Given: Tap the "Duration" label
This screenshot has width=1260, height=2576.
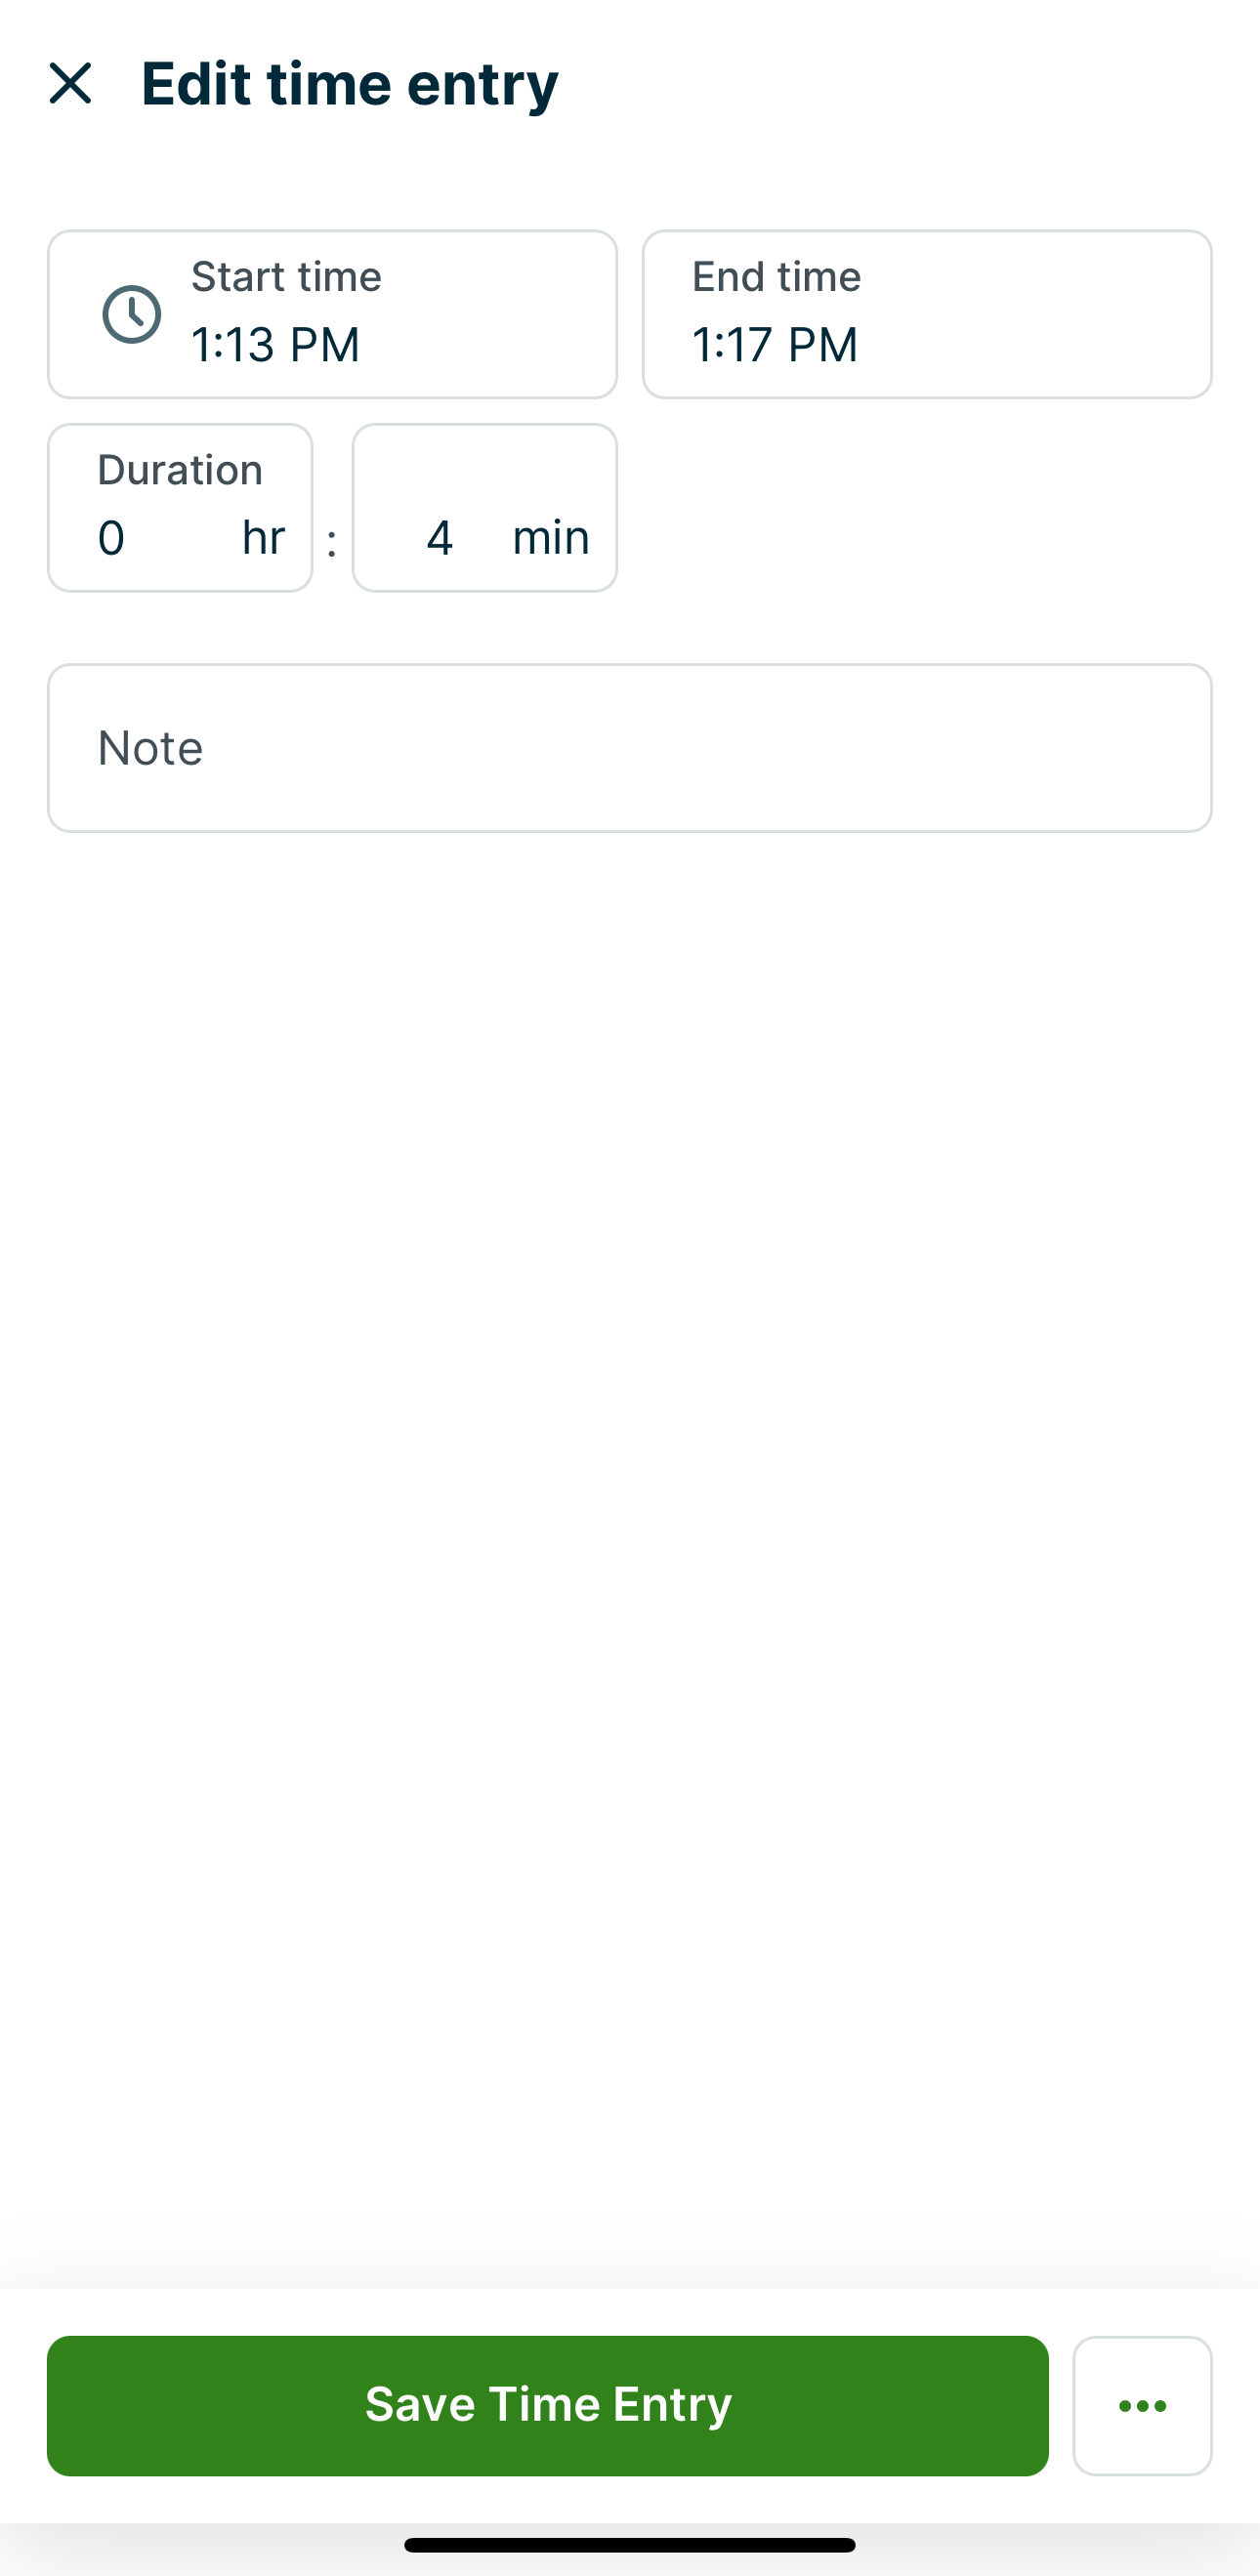Looking at the screenshot, I should [180, 470].
